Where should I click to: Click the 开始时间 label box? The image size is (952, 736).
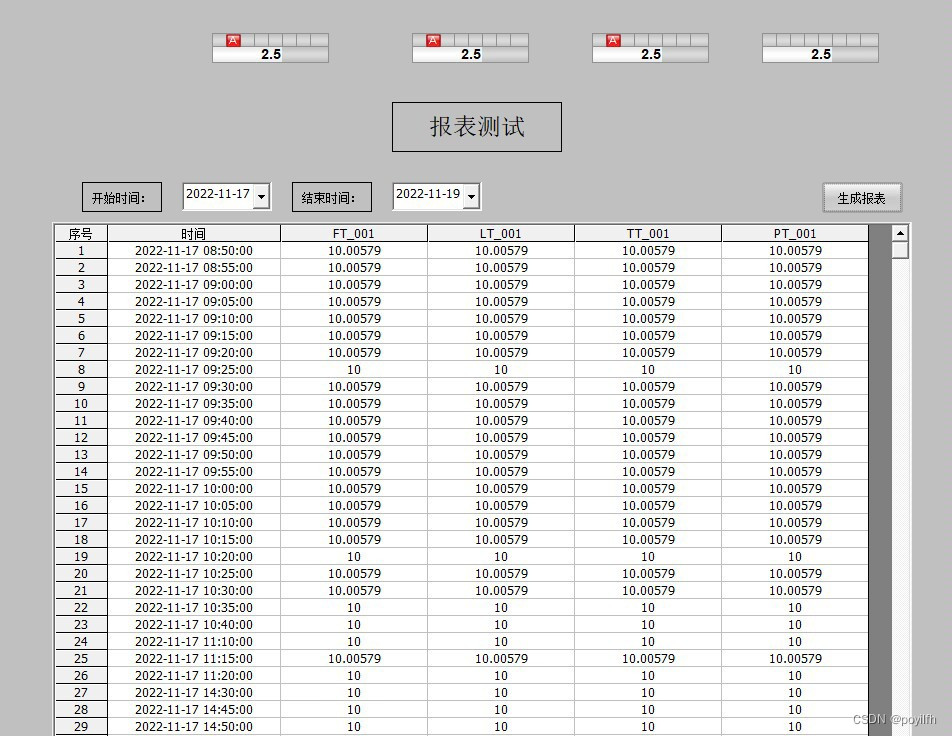coord(122,197)
